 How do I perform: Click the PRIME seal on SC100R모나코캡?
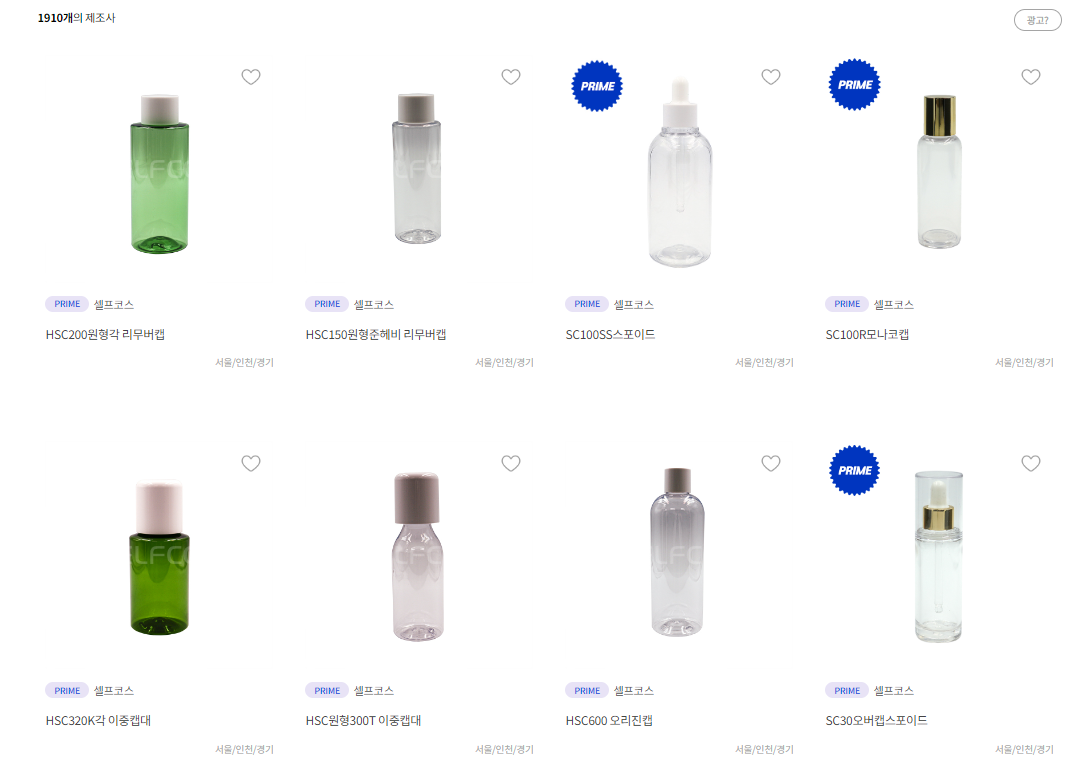855,85
